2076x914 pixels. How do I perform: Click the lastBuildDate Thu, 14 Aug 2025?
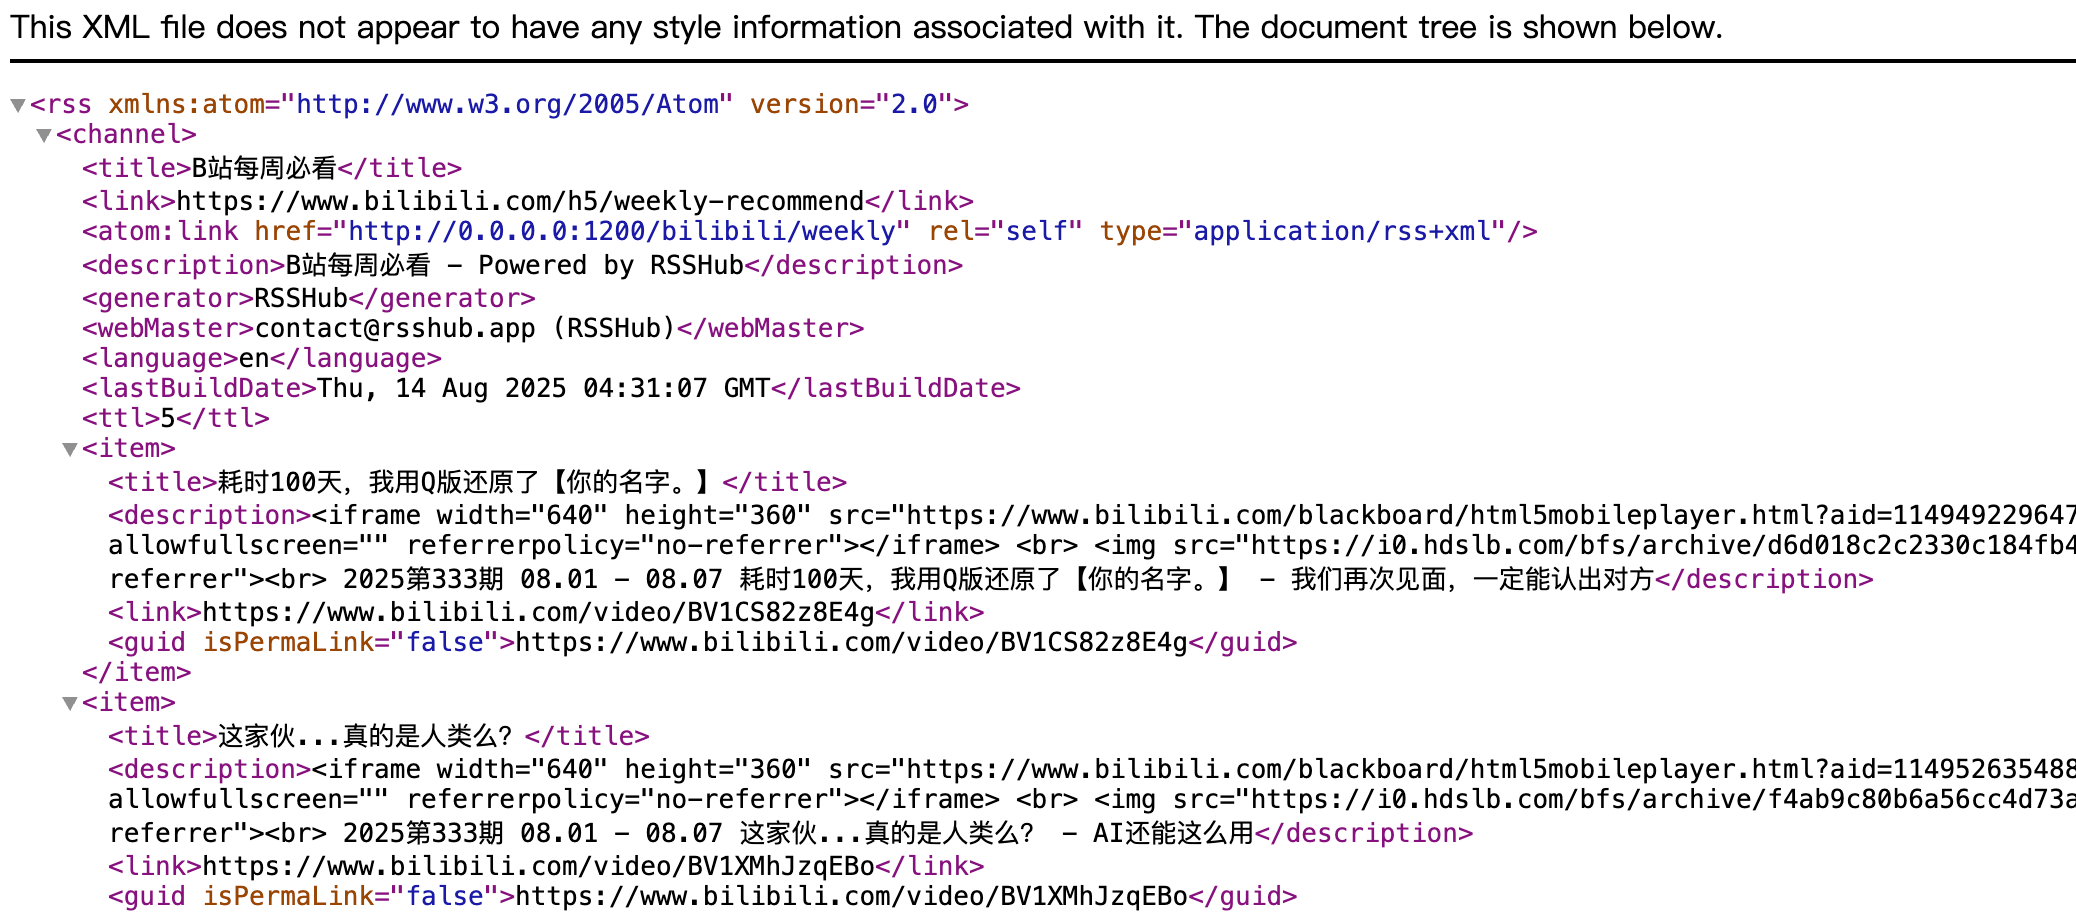(x=544, y=388)
